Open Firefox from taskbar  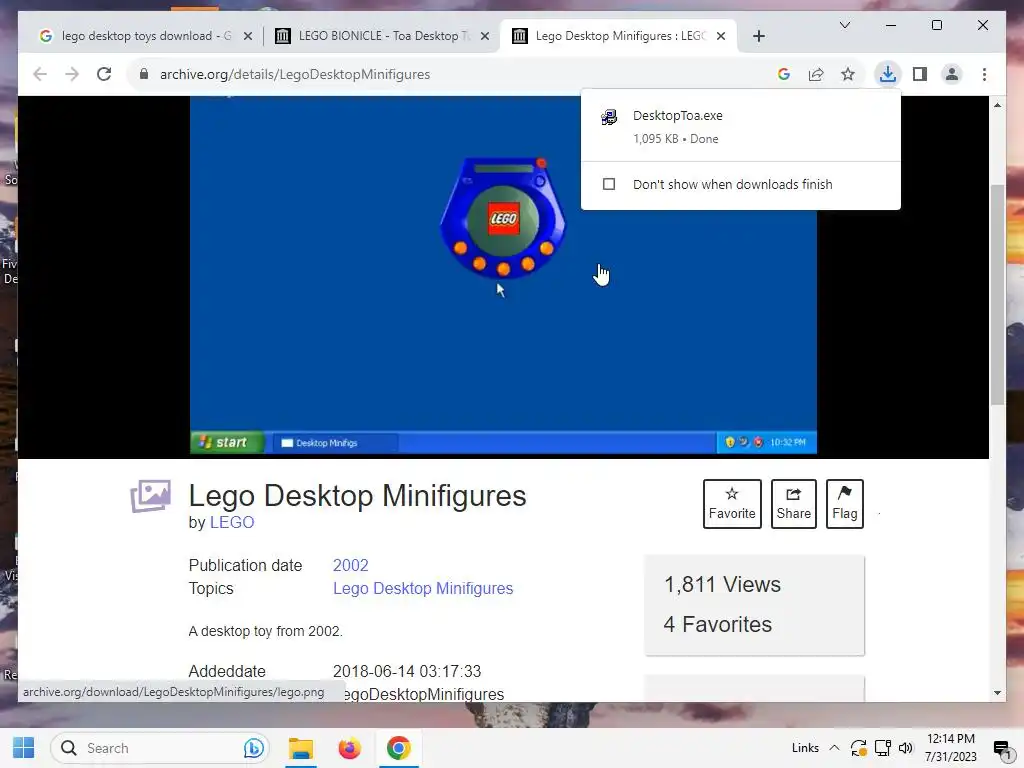pyautogui.click(x=349, y=748)
